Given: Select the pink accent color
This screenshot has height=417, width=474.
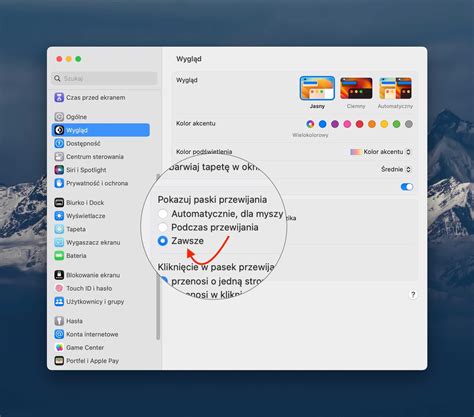Looking at the screenshot, I should click(347, 124).
